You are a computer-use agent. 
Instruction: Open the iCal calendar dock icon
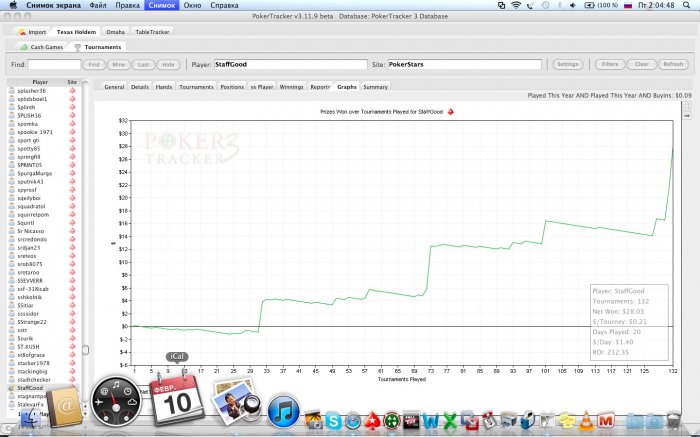177,401
